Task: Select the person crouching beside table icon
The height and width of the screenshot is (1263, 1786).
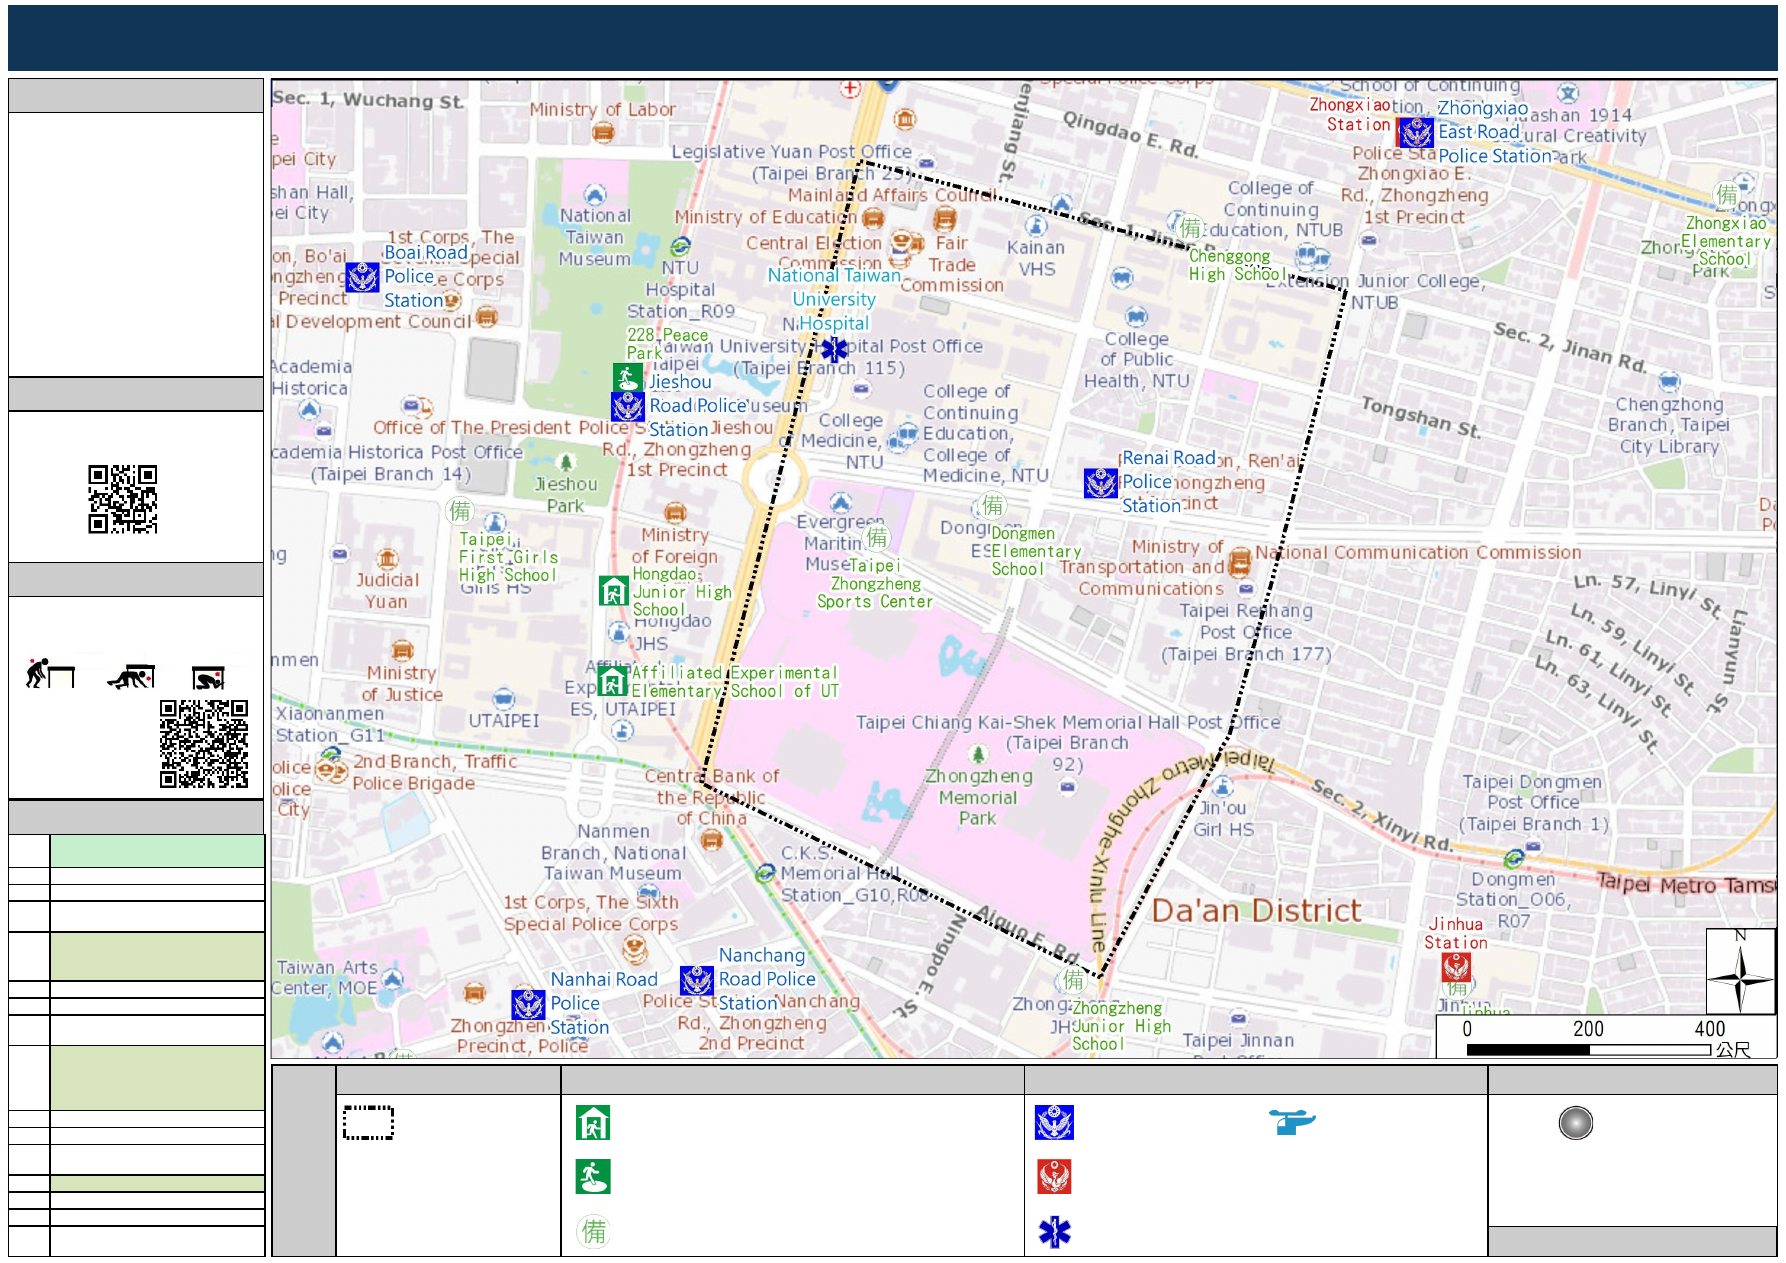Action: coord(50,674)
